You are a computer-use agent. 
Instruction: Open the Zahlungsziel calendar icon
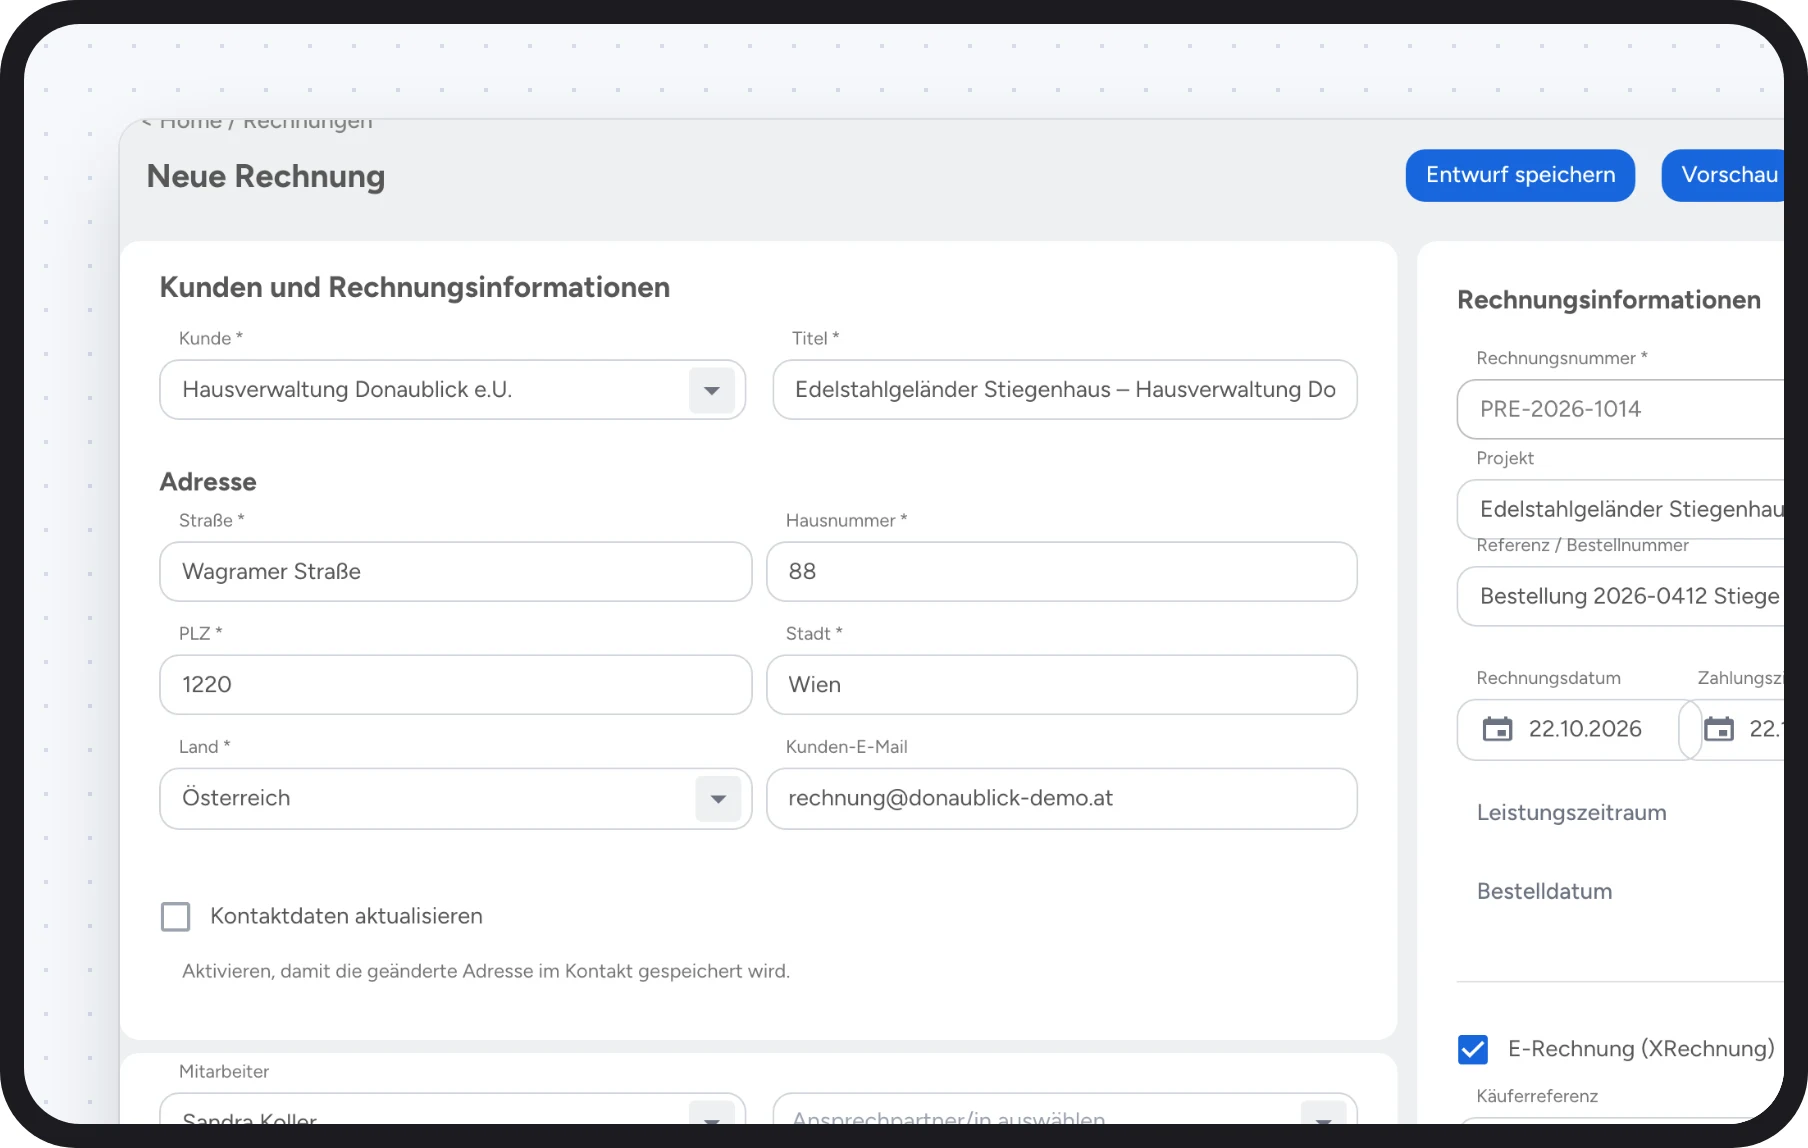click(1719, 729)
